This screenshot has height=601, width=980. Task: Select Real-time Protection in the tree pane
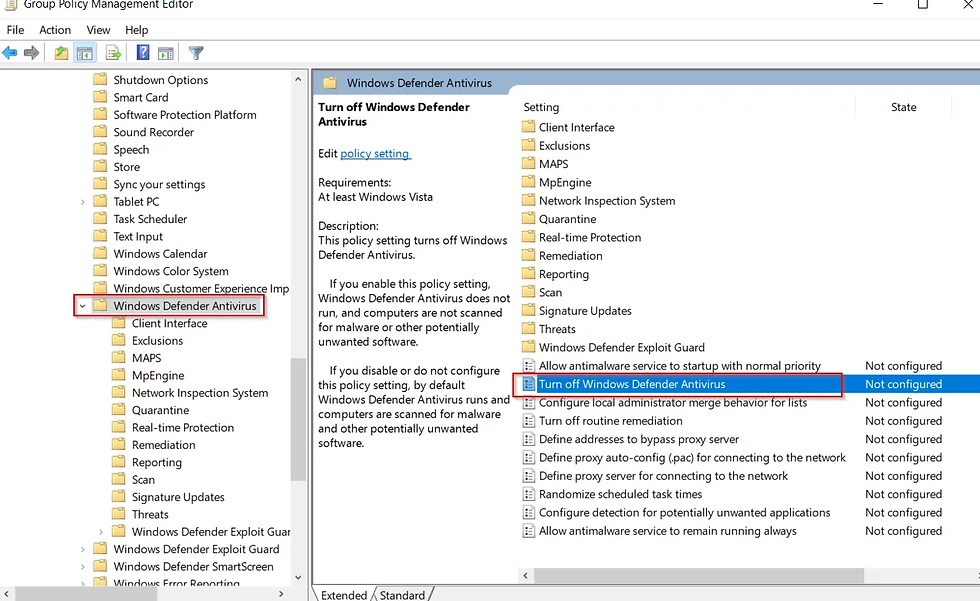[x=182, y=427]
